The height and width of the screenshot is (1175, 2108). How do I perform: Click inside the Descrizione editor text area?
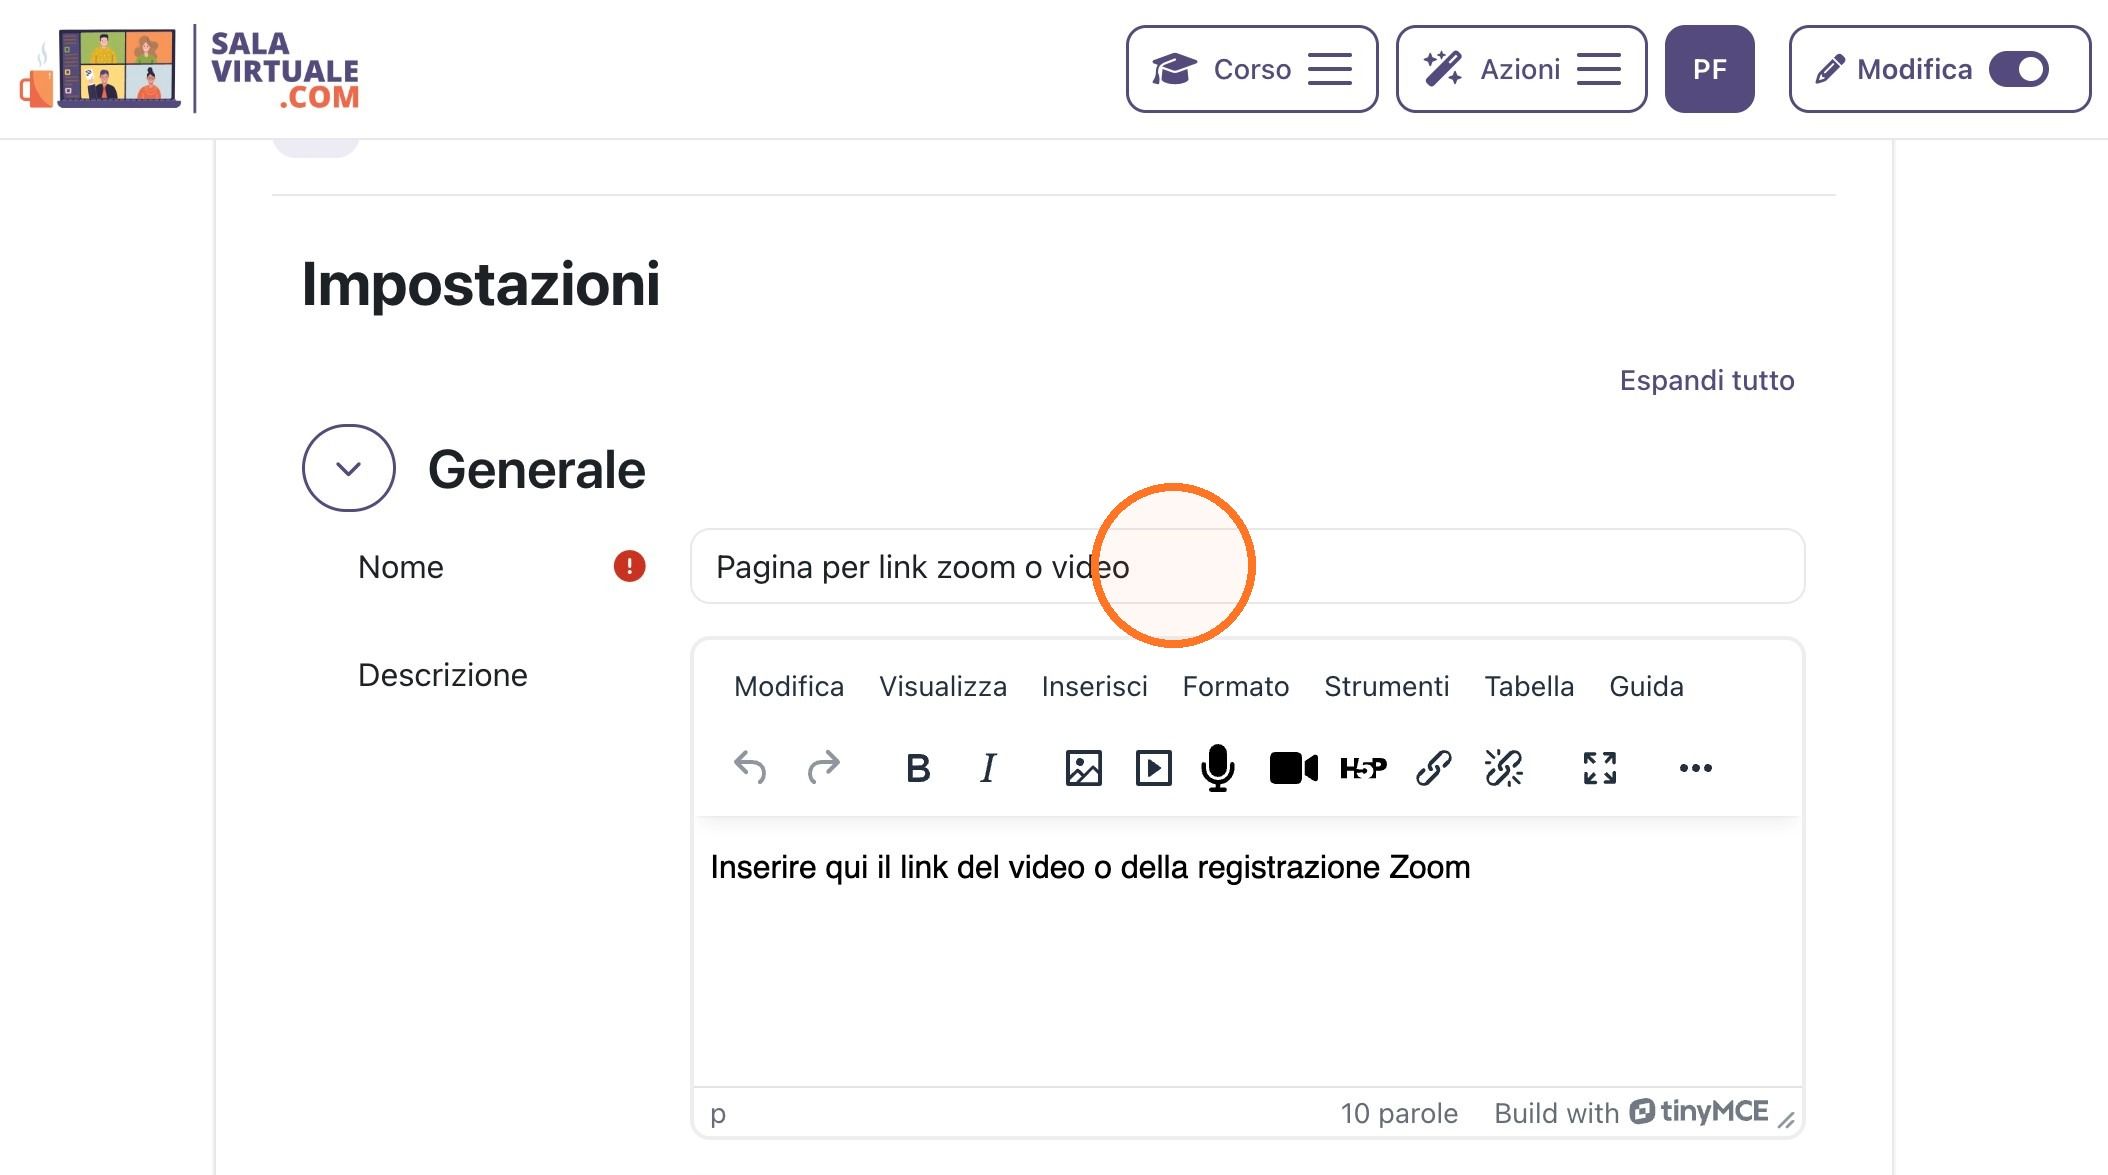tap(1247, 950)
